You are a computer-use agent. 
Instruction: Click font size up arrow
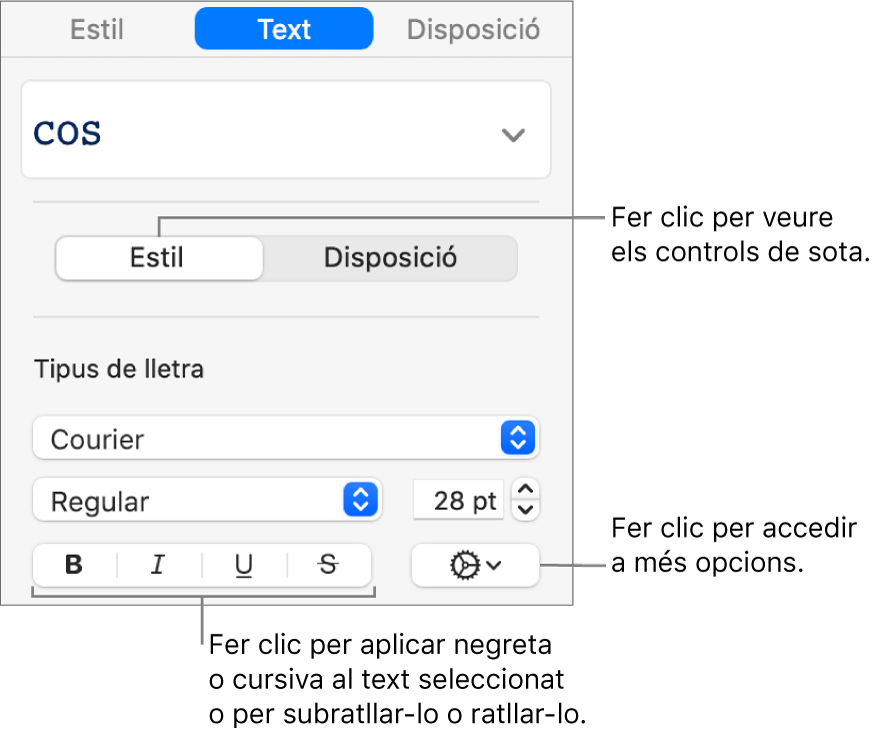point(527,490)
